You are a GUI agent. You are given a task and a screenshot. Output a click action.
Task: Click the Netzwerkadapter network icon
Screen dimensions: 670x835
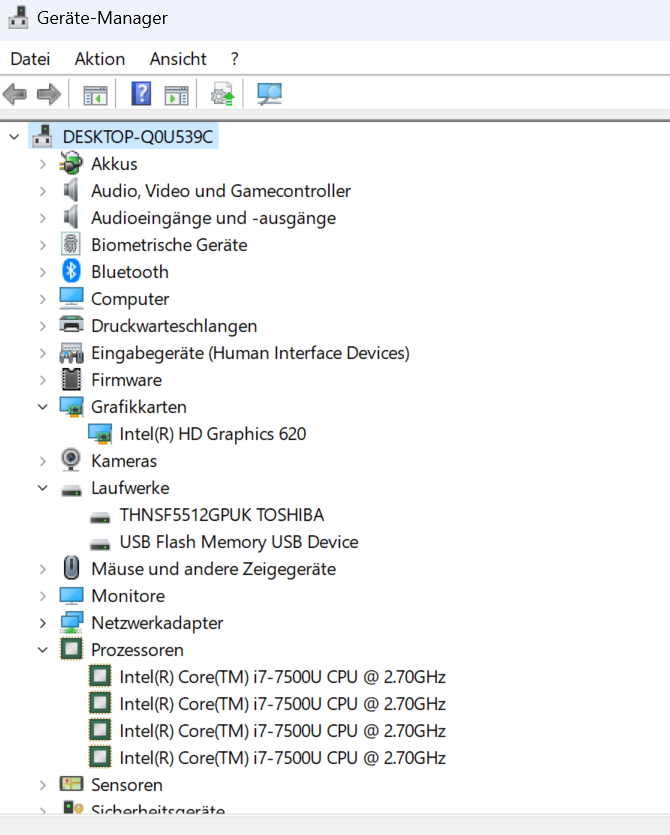pyautogui.click(x=71, y=622)
